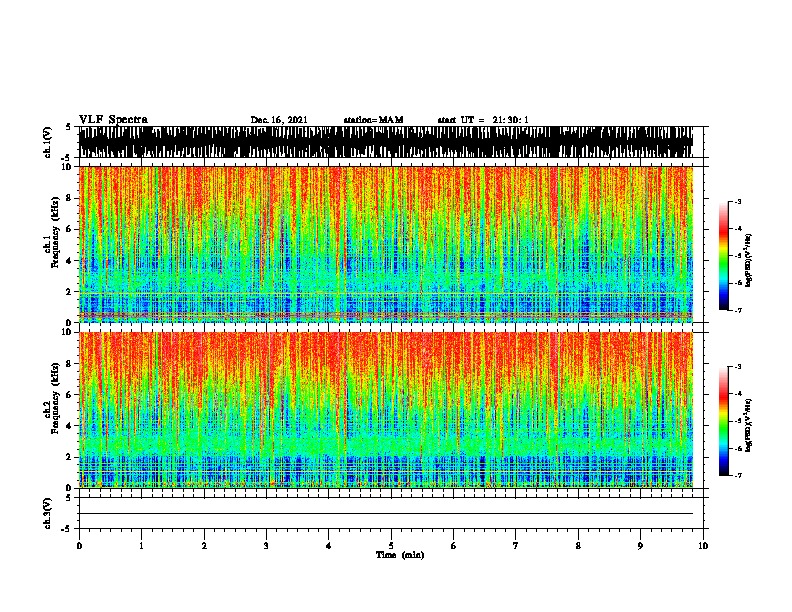Click time axis tick label "6"

(454, 545)
